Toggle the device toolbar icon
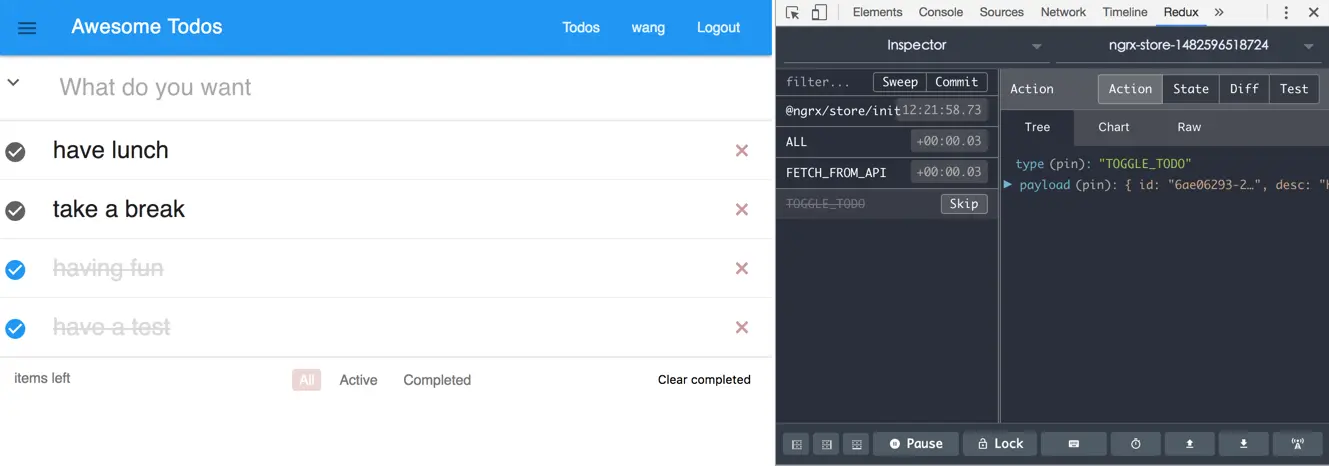Viewport: 1329px width, 466px height. point(819,13)
